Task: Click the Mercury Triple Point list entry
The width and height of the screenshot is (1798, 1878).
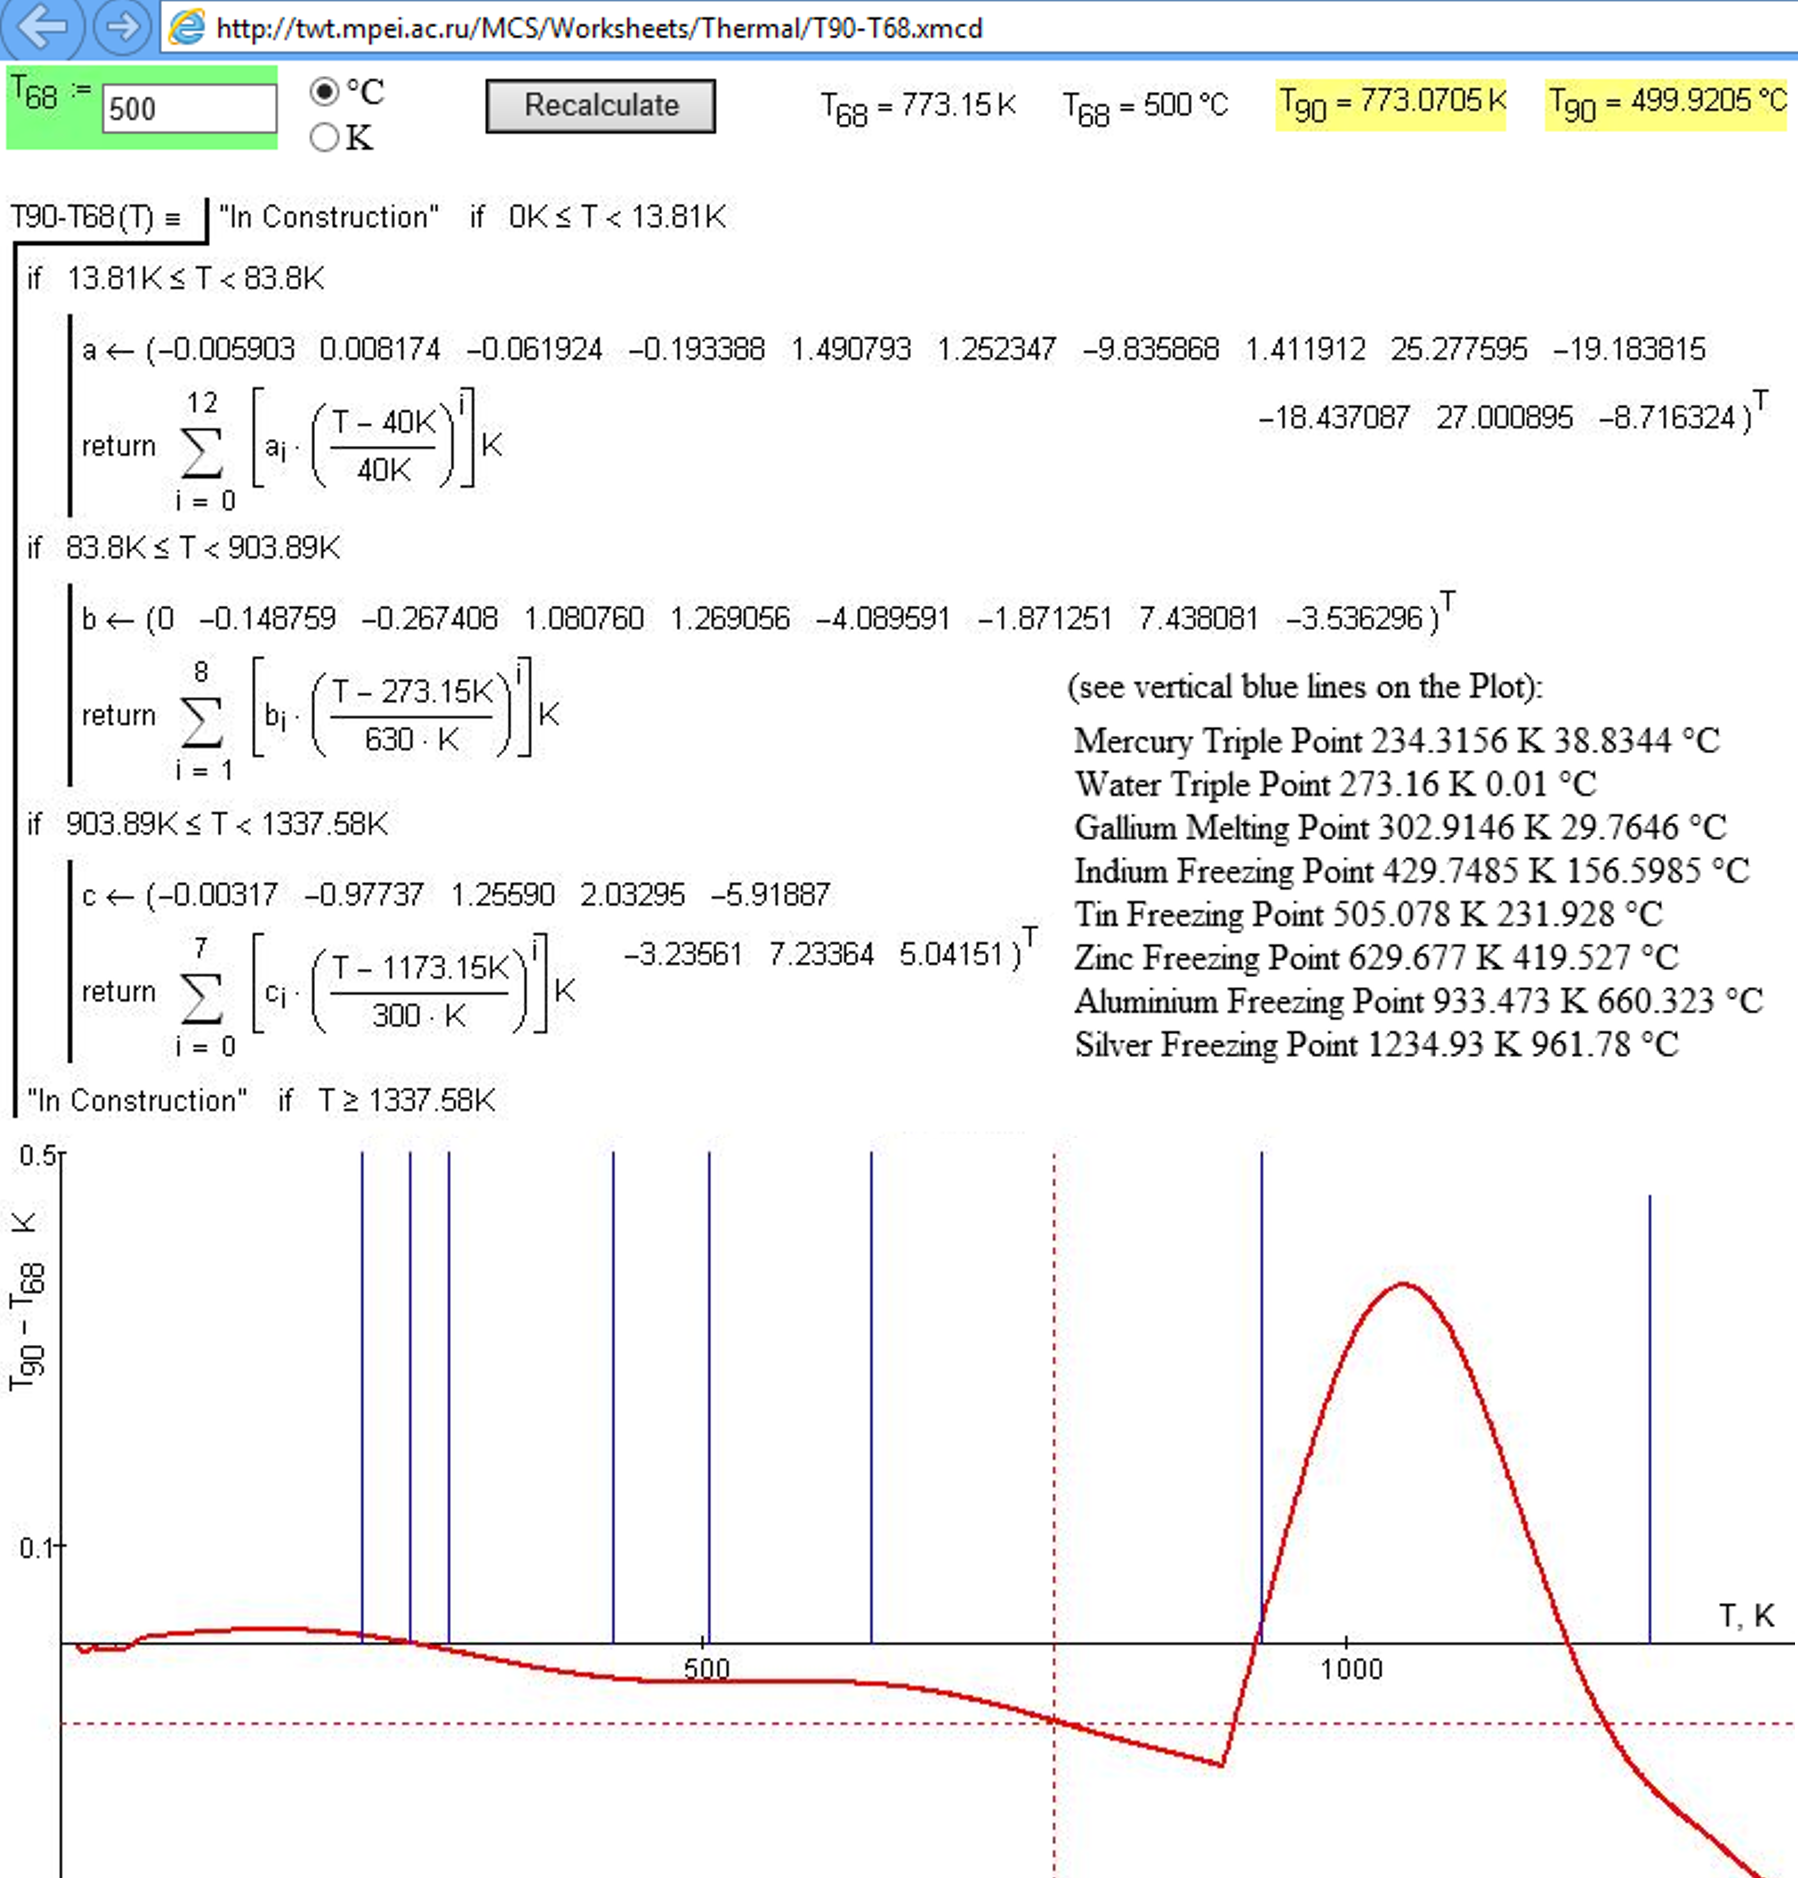Action: click(1390, 741)
